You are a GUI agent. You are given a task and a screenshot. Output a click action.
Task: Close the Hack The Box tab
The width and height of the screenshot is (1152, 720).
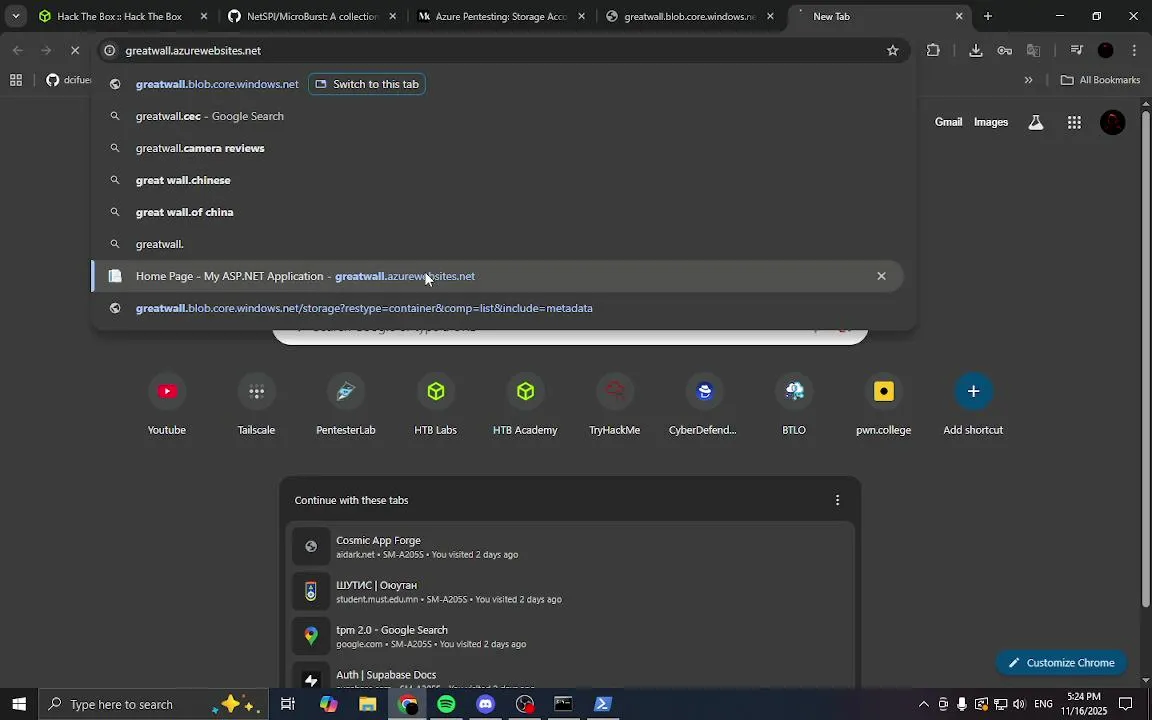[x=204, y=16]
